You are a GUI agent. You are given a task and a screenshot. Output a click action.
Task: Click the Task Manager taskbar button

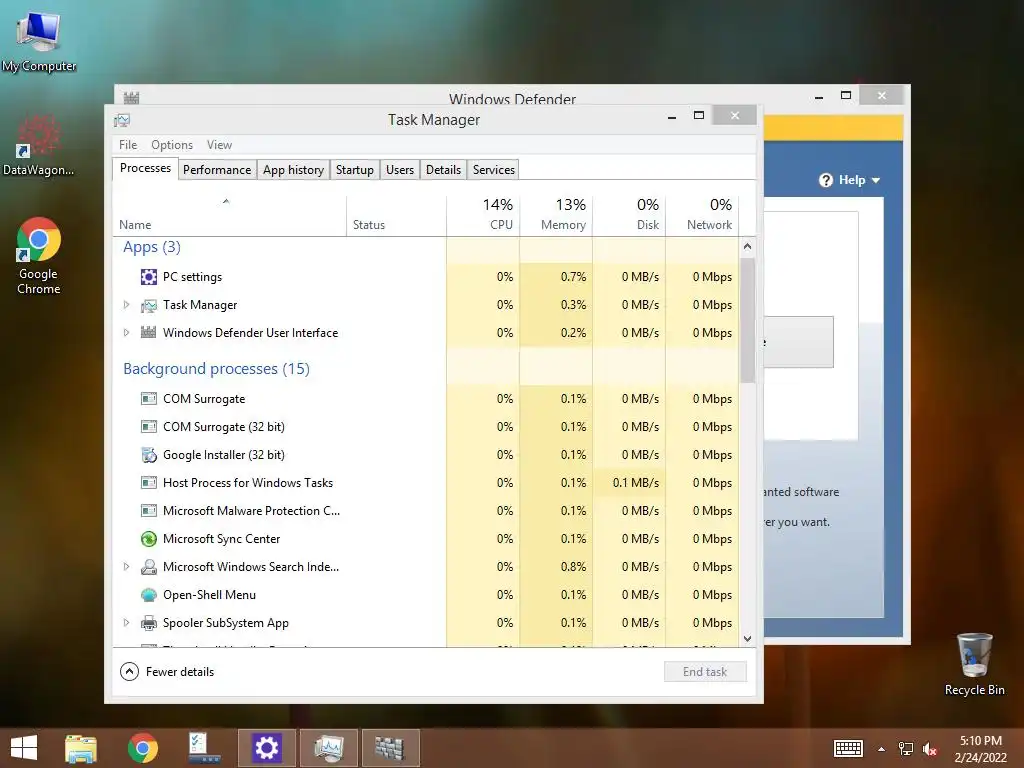coord(328,748)
